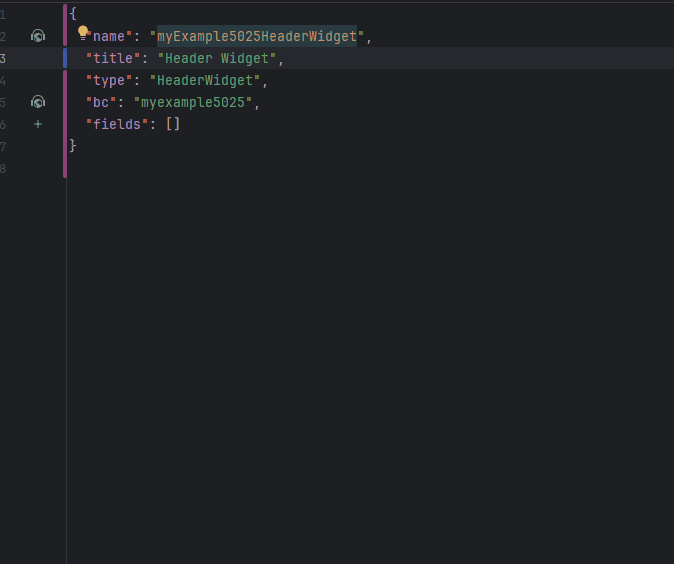Click the "type" key
The width and height of the screenshot is (674, 564).
click(109, 80)
